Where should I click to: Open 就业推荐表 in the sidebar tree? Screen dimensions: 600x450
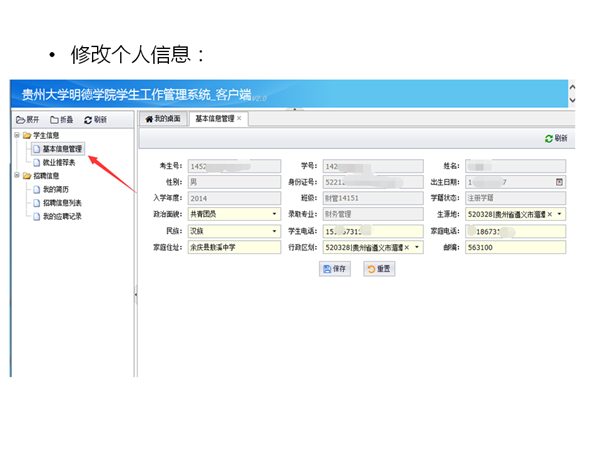coord(60,161)
